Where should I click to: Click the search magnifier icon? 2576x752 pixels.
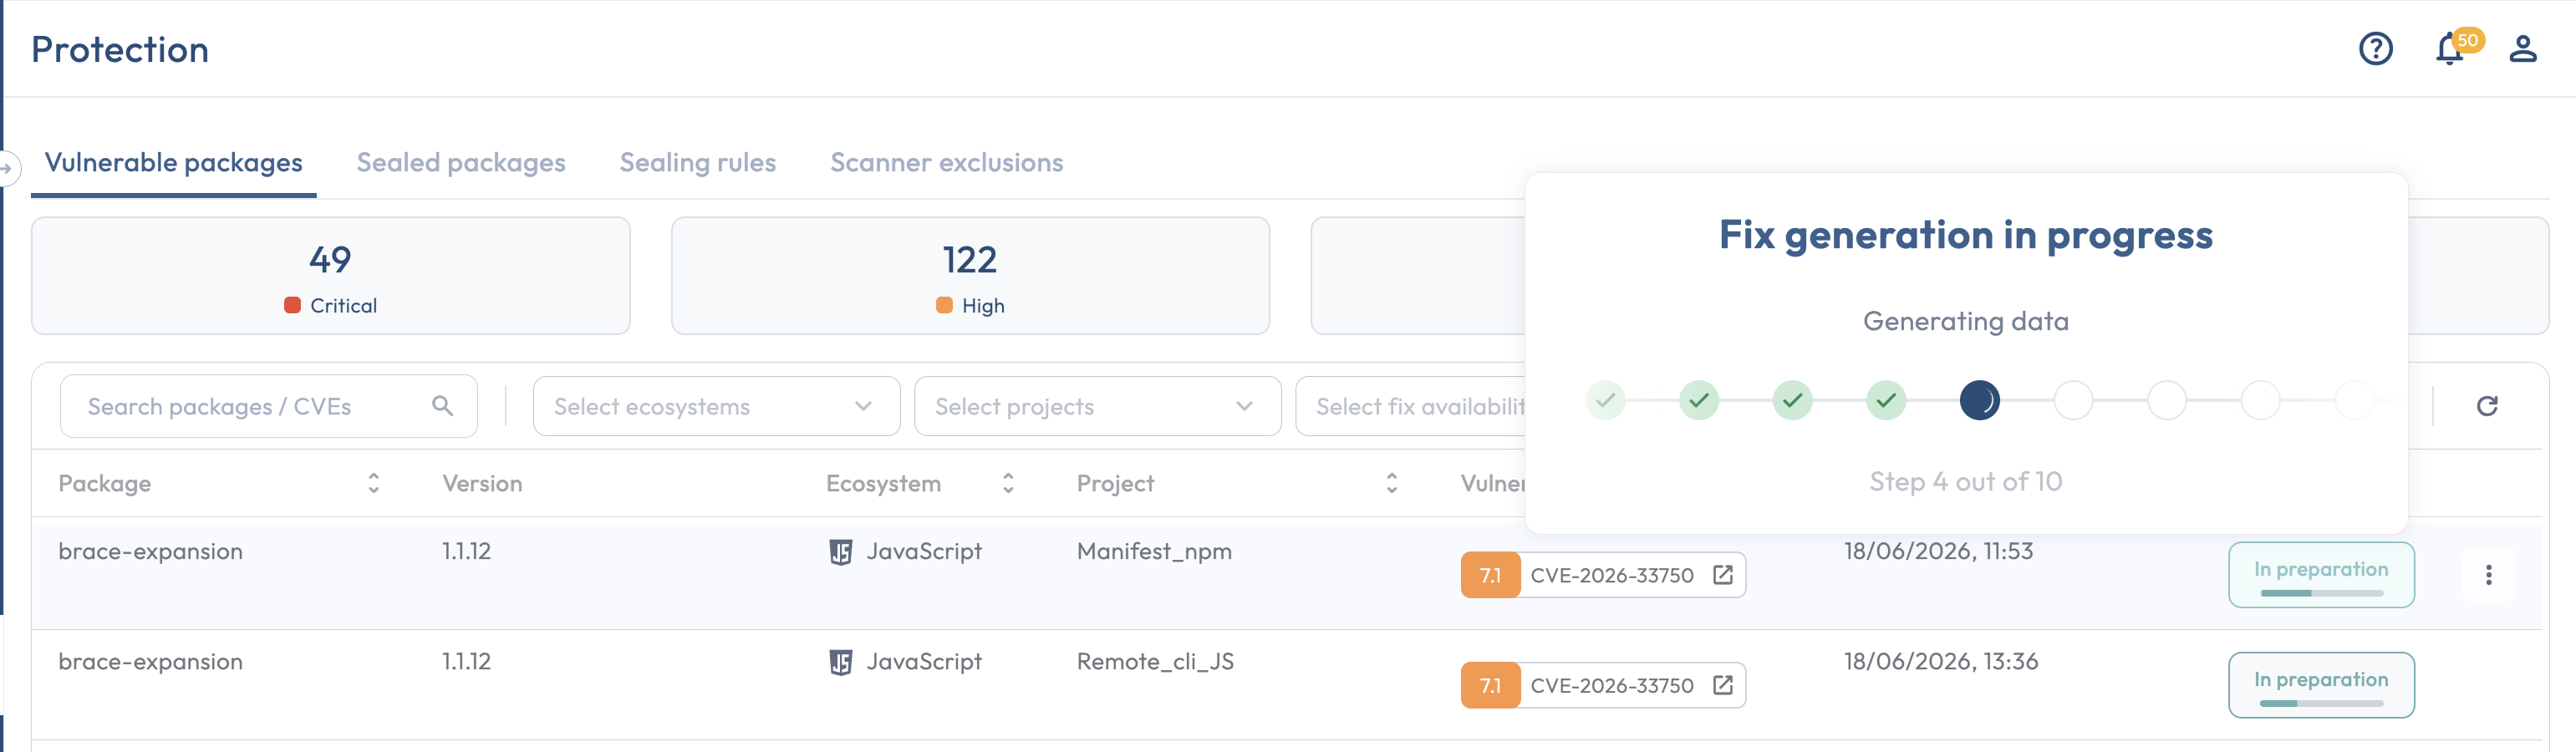coord(442,405)
